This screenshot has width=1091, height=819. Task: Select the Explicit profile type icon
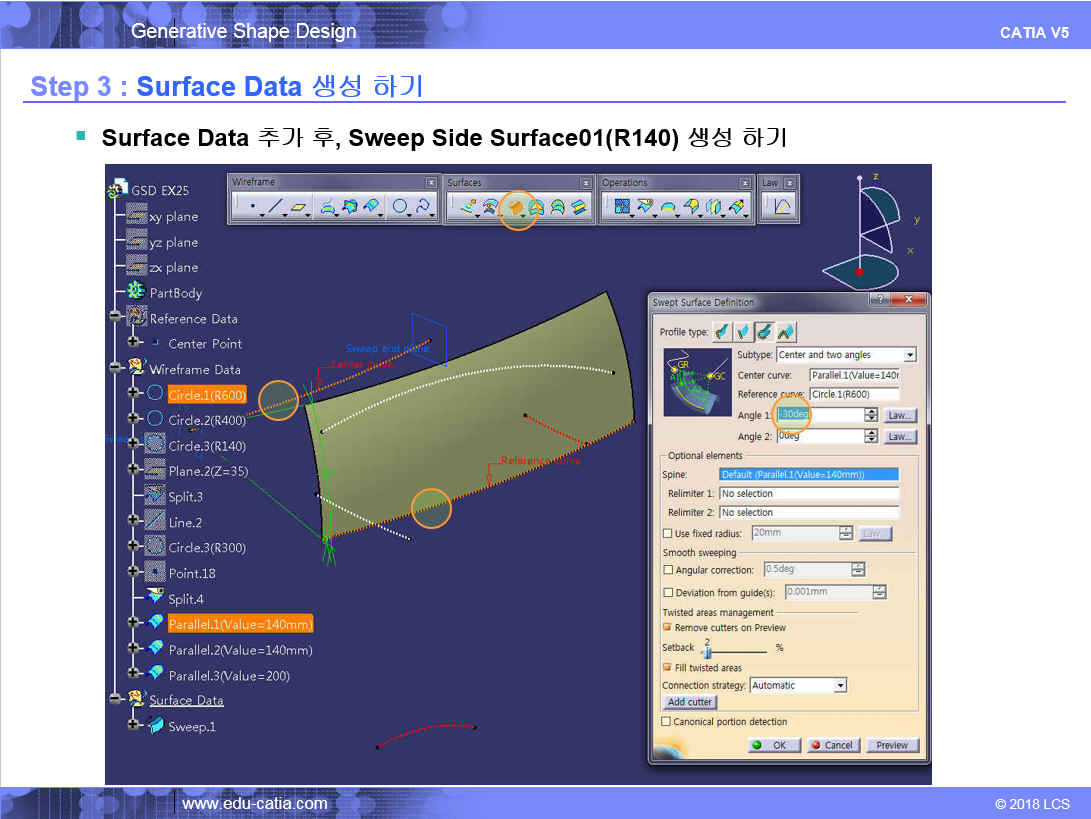click(x=721, y=332)
